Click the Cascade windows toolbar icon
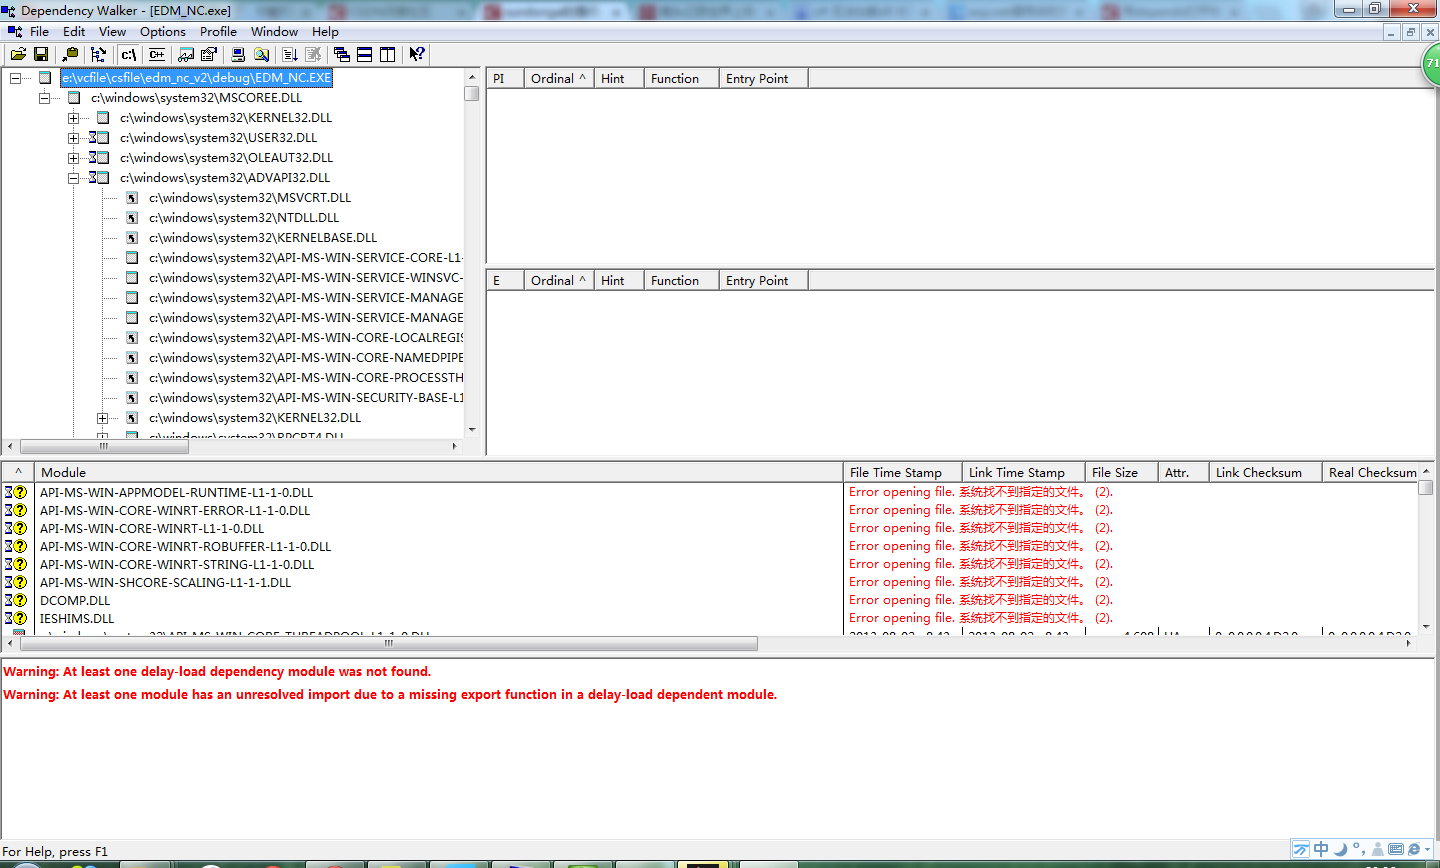This screenshot has width=1440, height=868. tap(342, 54)
